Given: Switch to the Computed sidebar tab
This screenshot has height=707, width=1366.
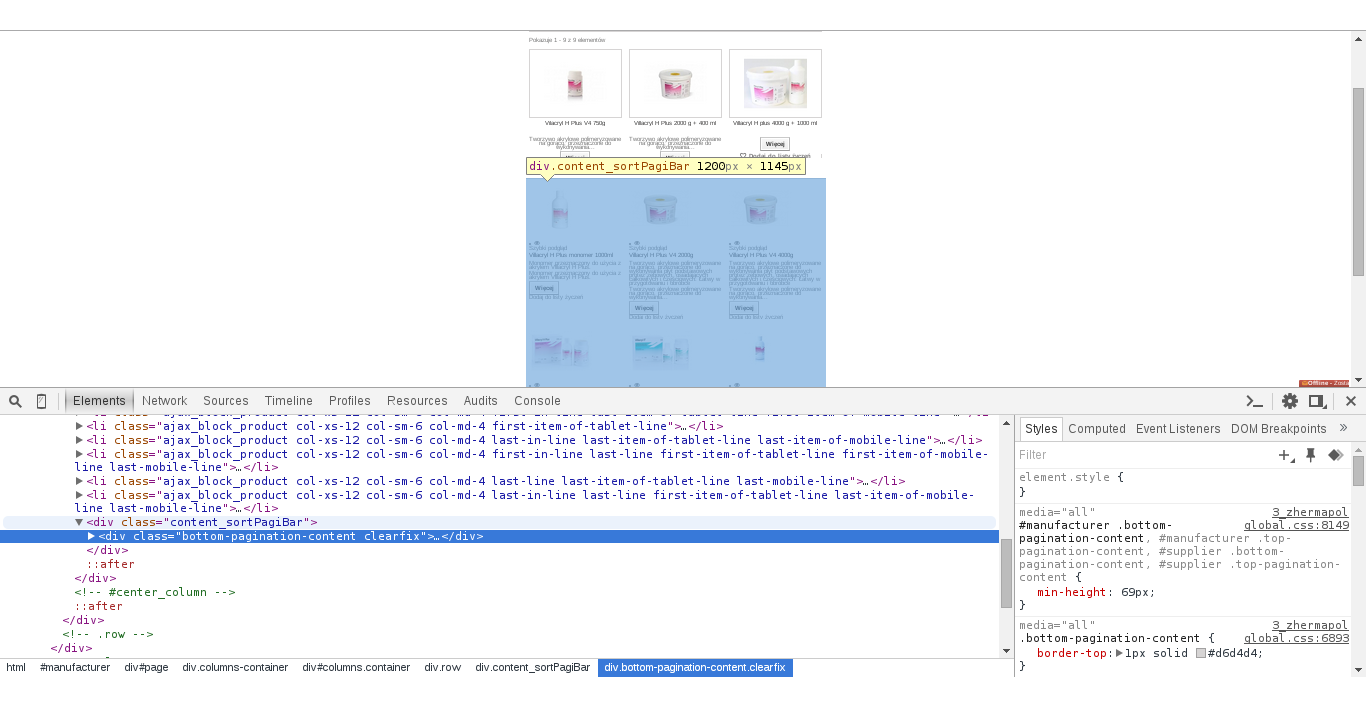Looking at the screenshot, I should tap(1097, 428).
